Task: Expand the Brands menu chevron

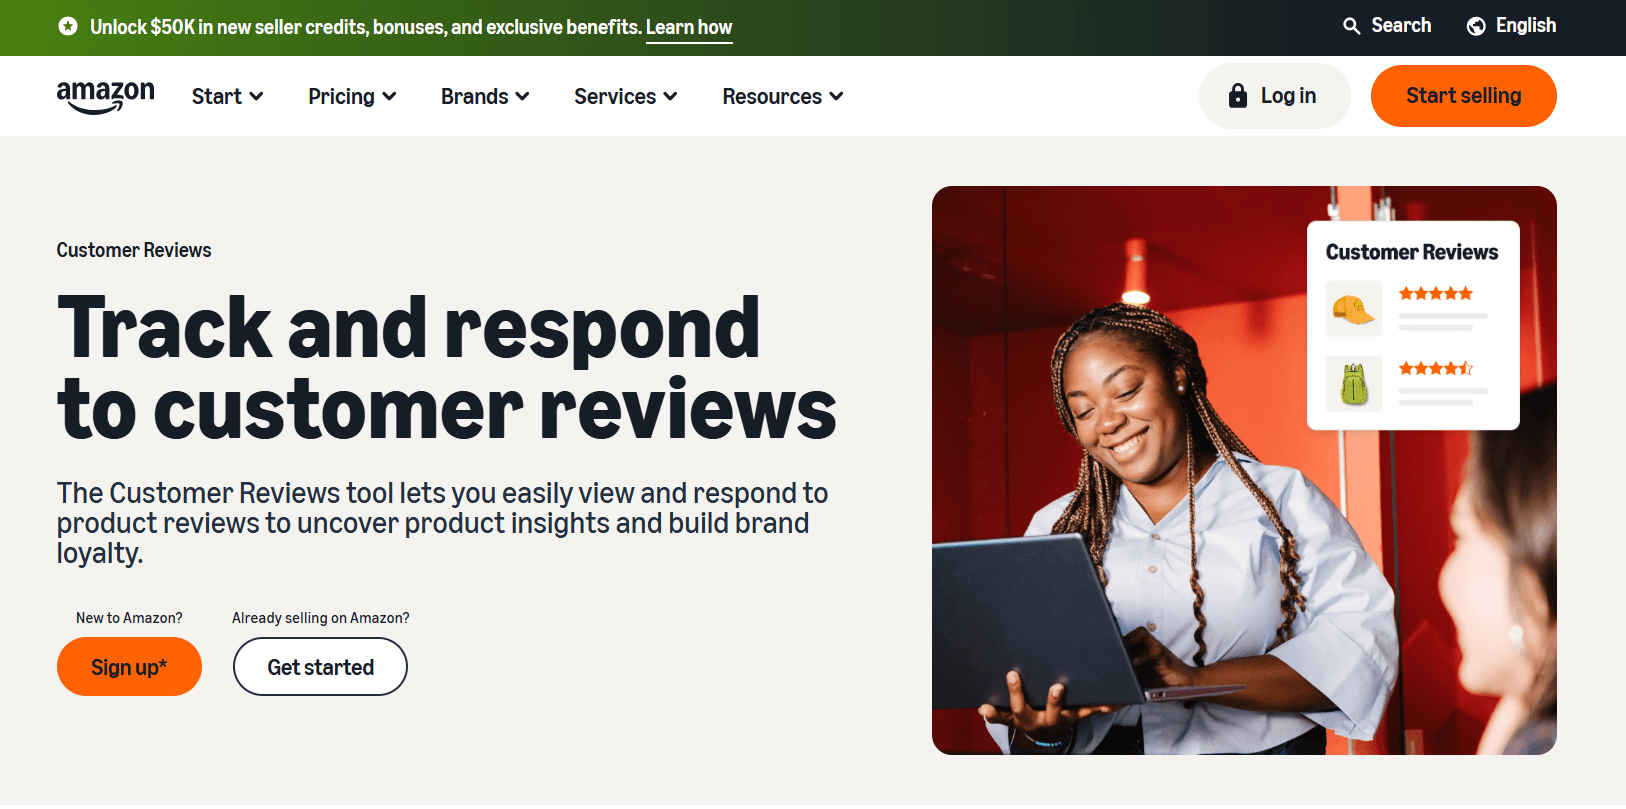Action: pyautogui.click(x=522, y=96)
